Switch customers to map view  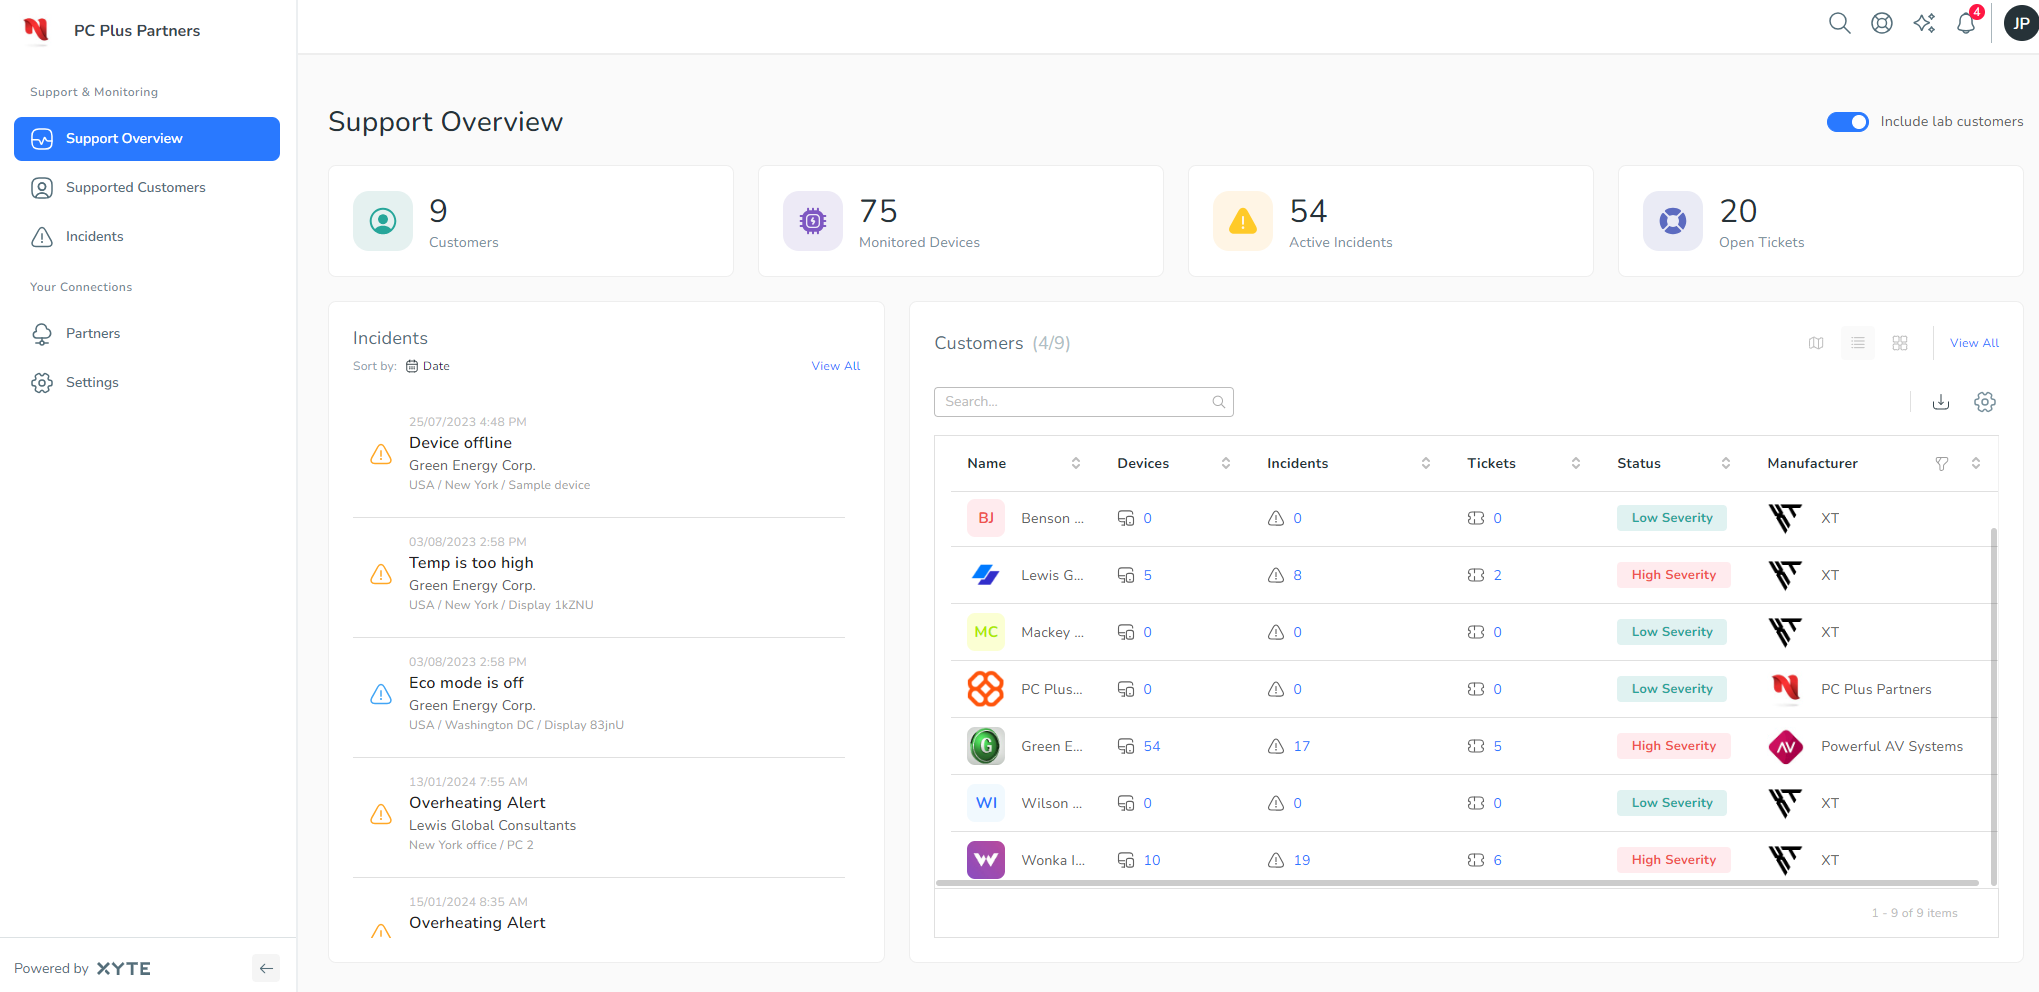click(1816, 343)
